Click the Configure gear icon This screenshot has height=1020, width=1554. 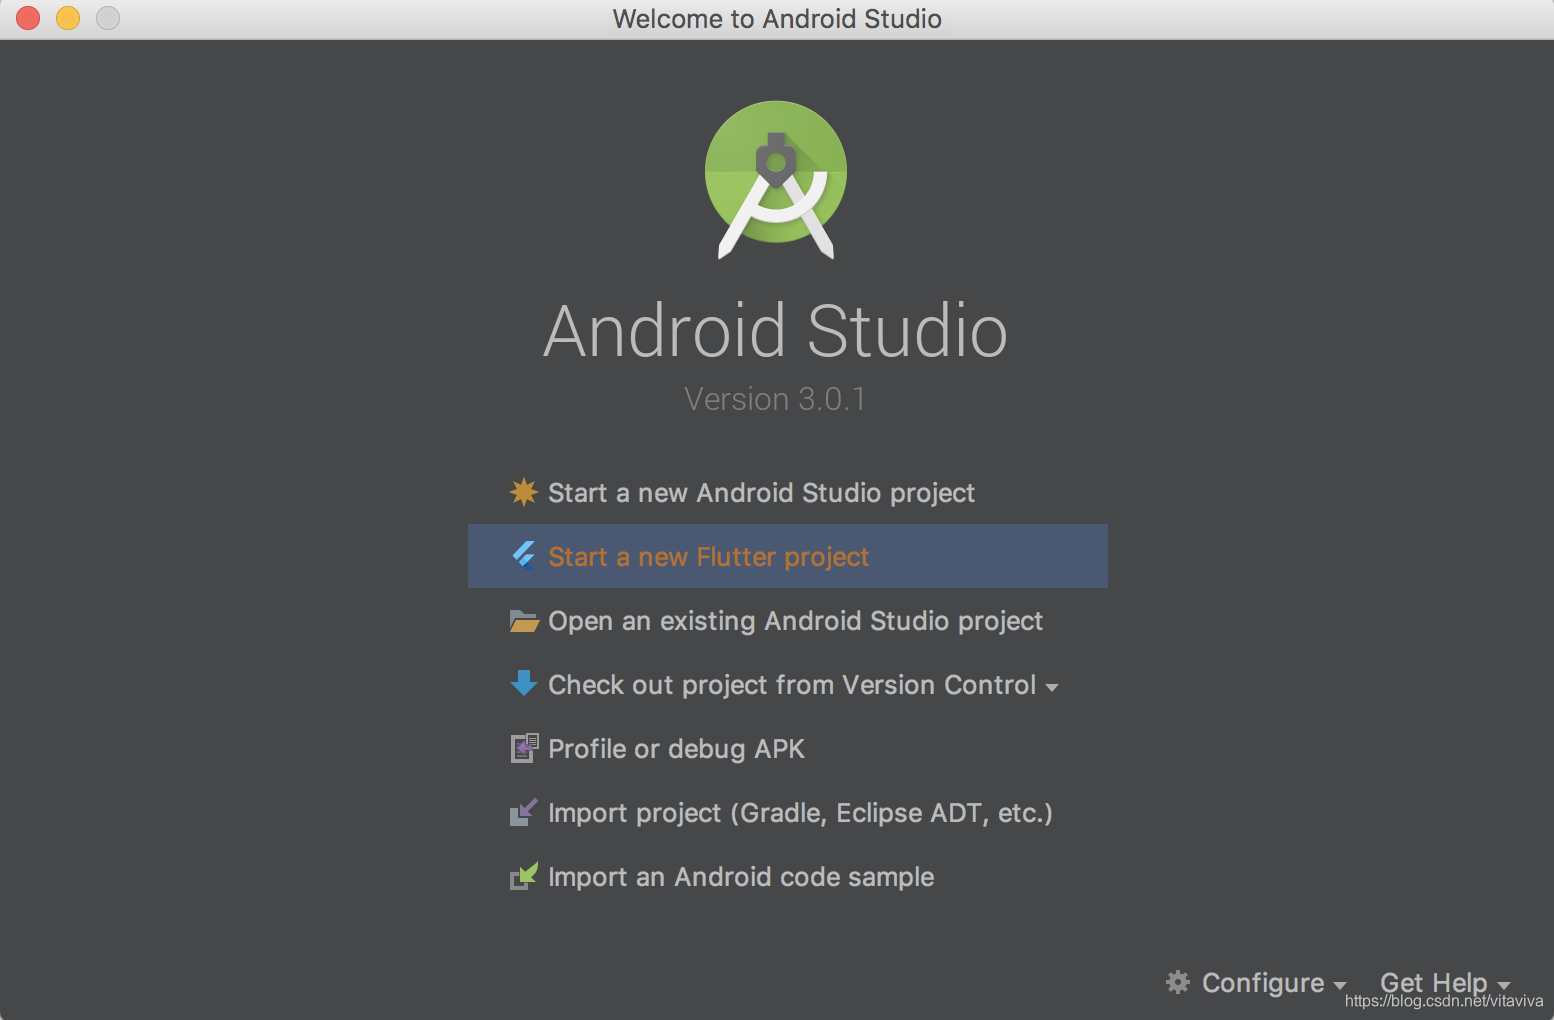pos(1178,982)
